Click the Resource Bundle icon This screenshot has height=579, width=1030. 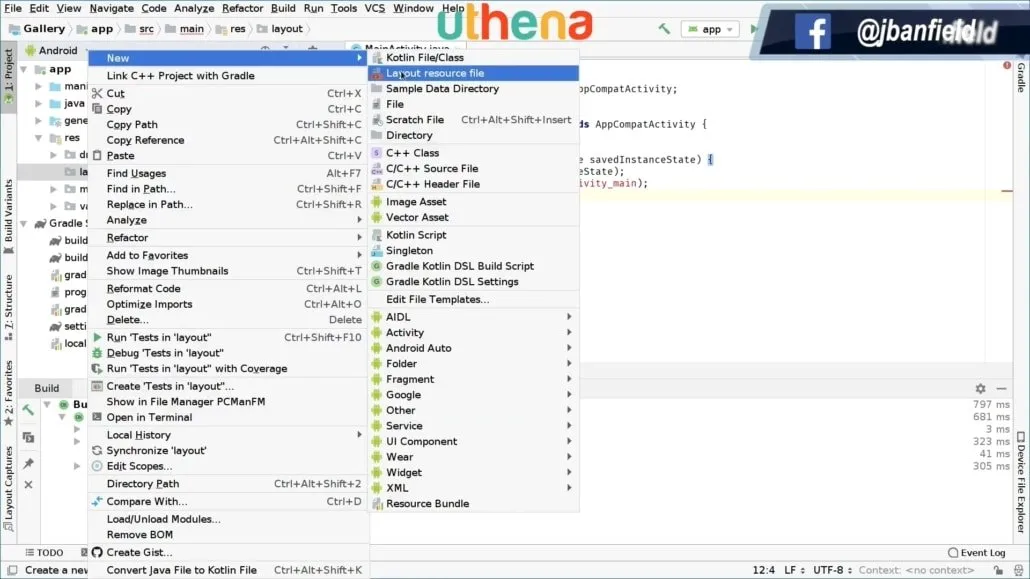click(x=377, y=504)
